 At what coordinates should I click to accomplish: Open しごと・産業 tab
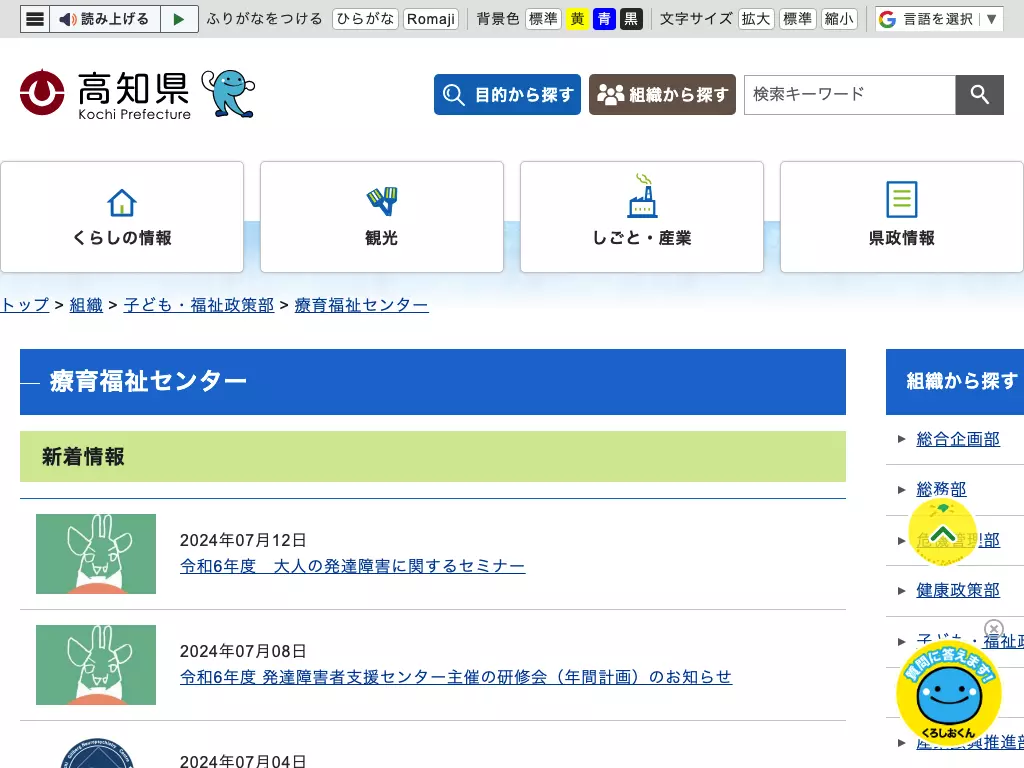(642, 217)
